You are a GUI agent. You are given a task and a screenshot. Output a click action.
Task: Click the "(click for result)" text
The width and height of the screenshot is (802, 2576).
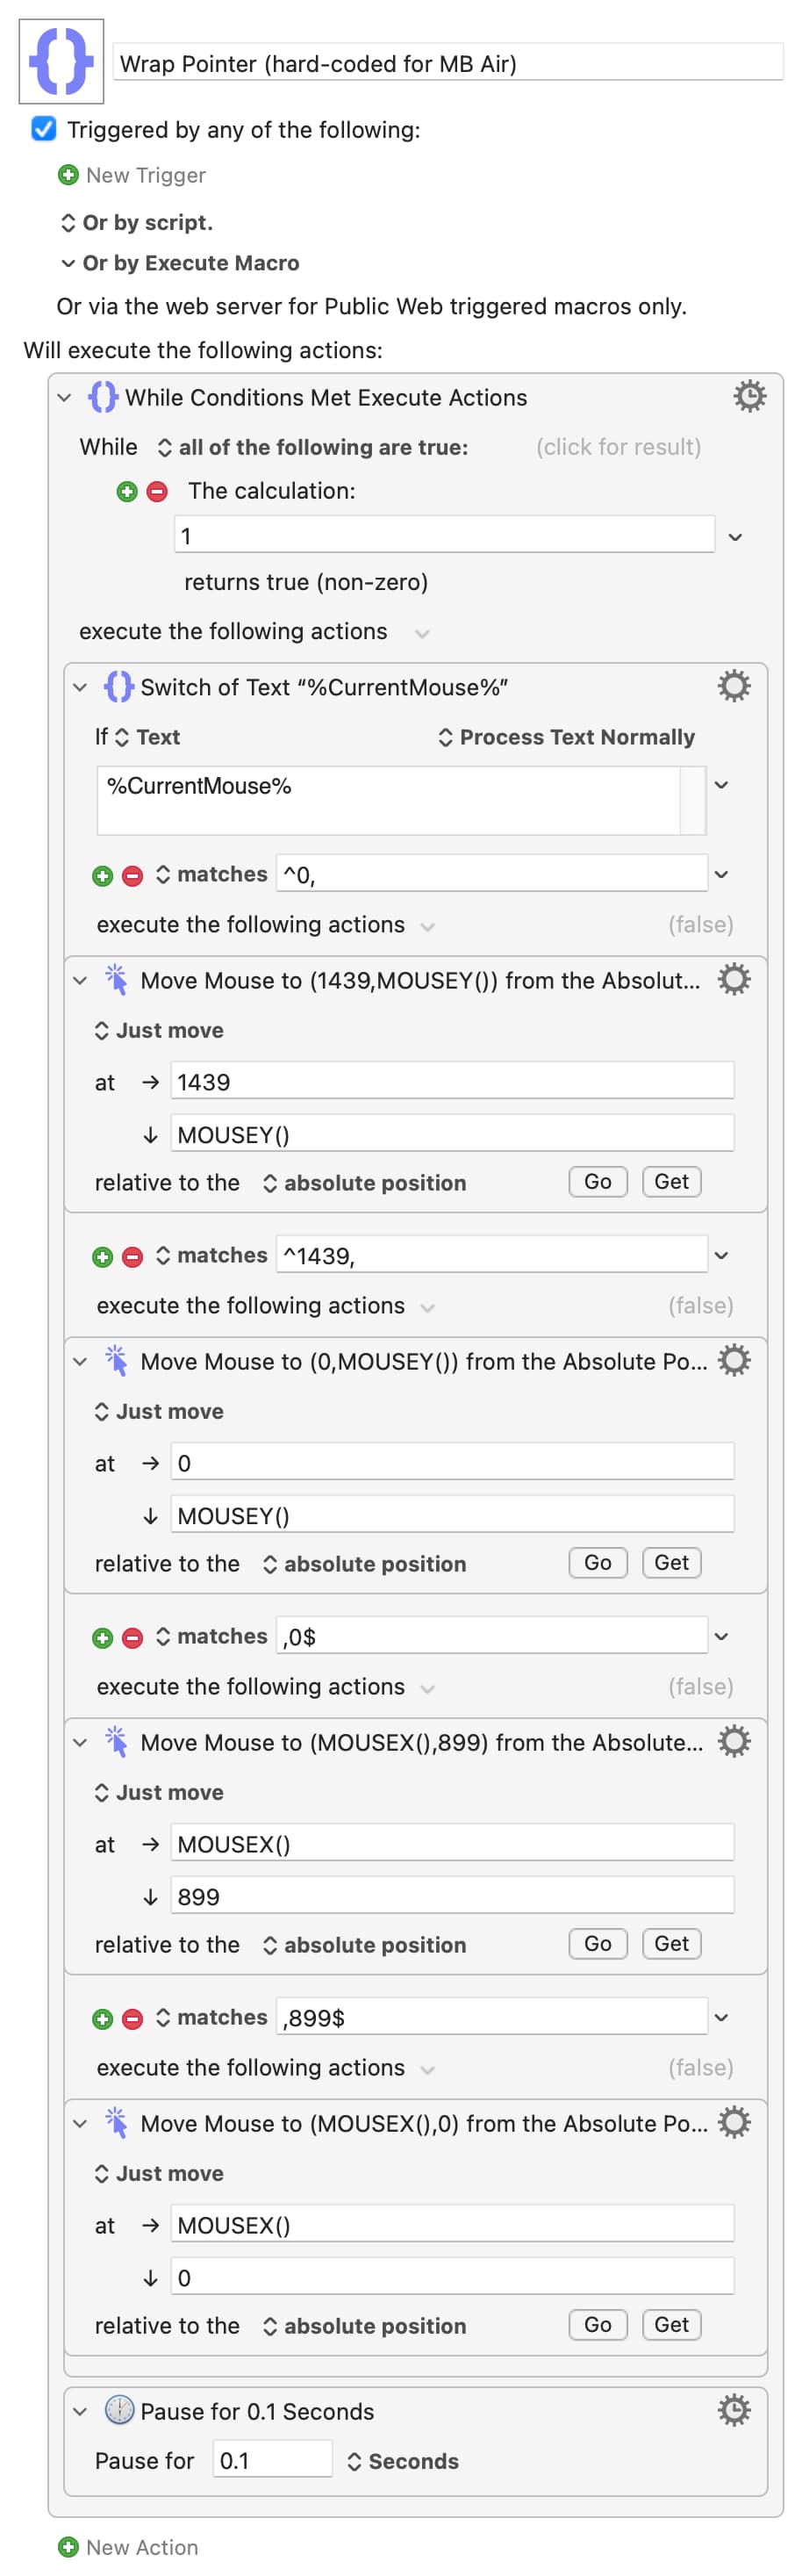[617, 447]
